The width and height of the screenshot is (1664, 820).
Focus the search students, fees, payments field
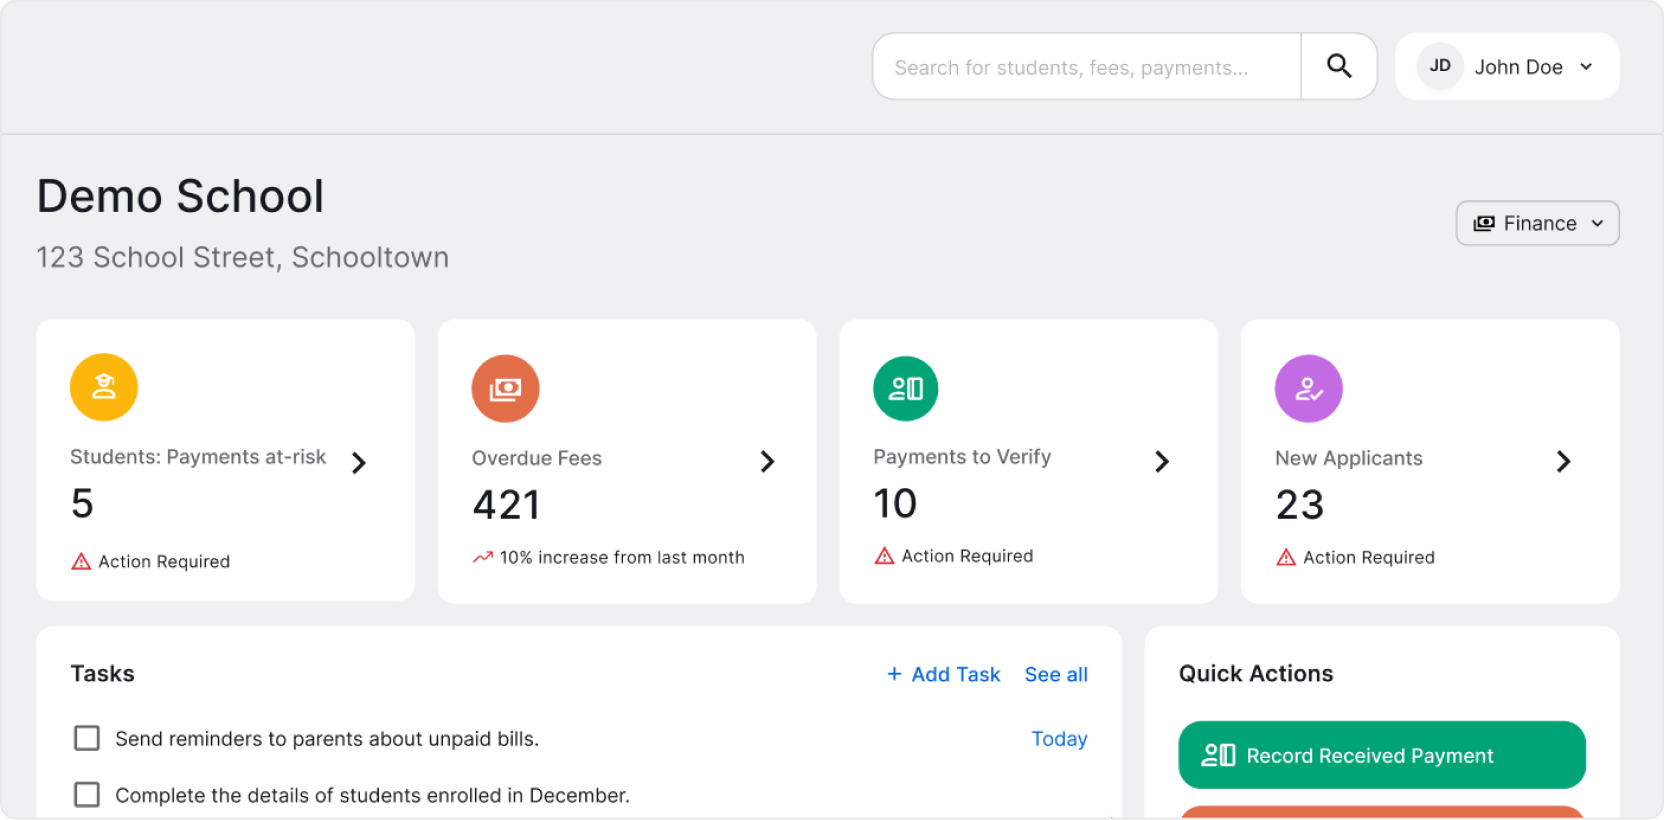pyautogui.click(x=1087, y=67)
